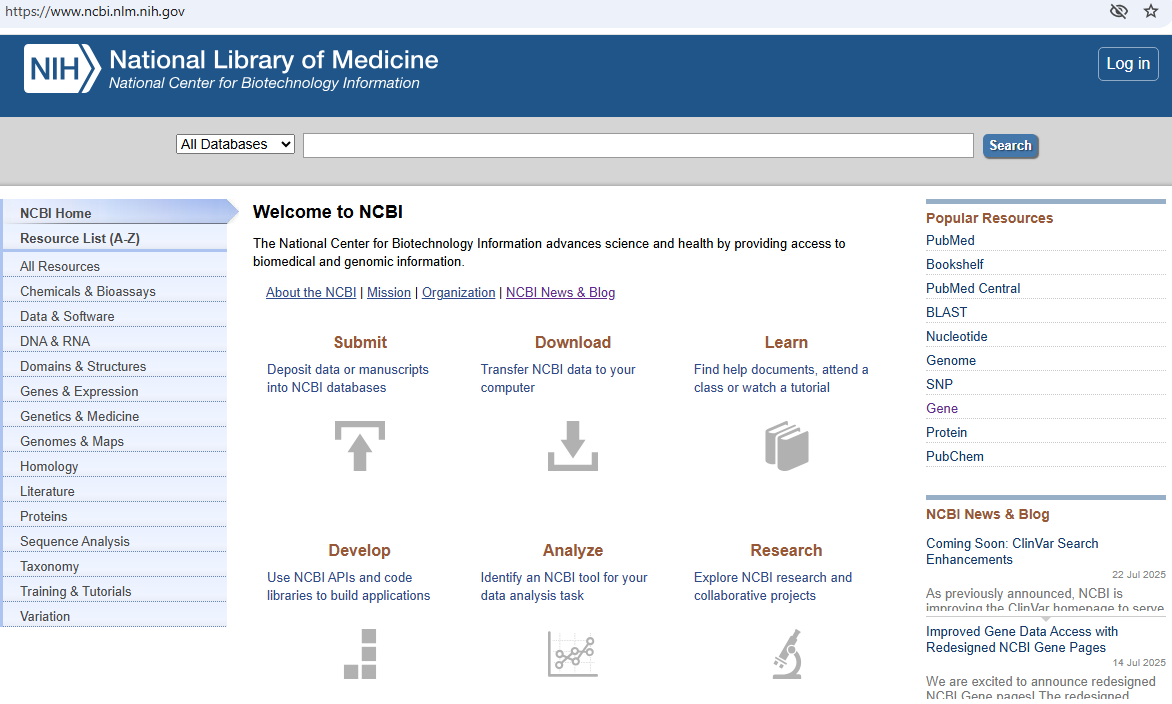Open the All Databases dropdown
This screenshot has height=704, width=1172.
(x=235, y=144)
